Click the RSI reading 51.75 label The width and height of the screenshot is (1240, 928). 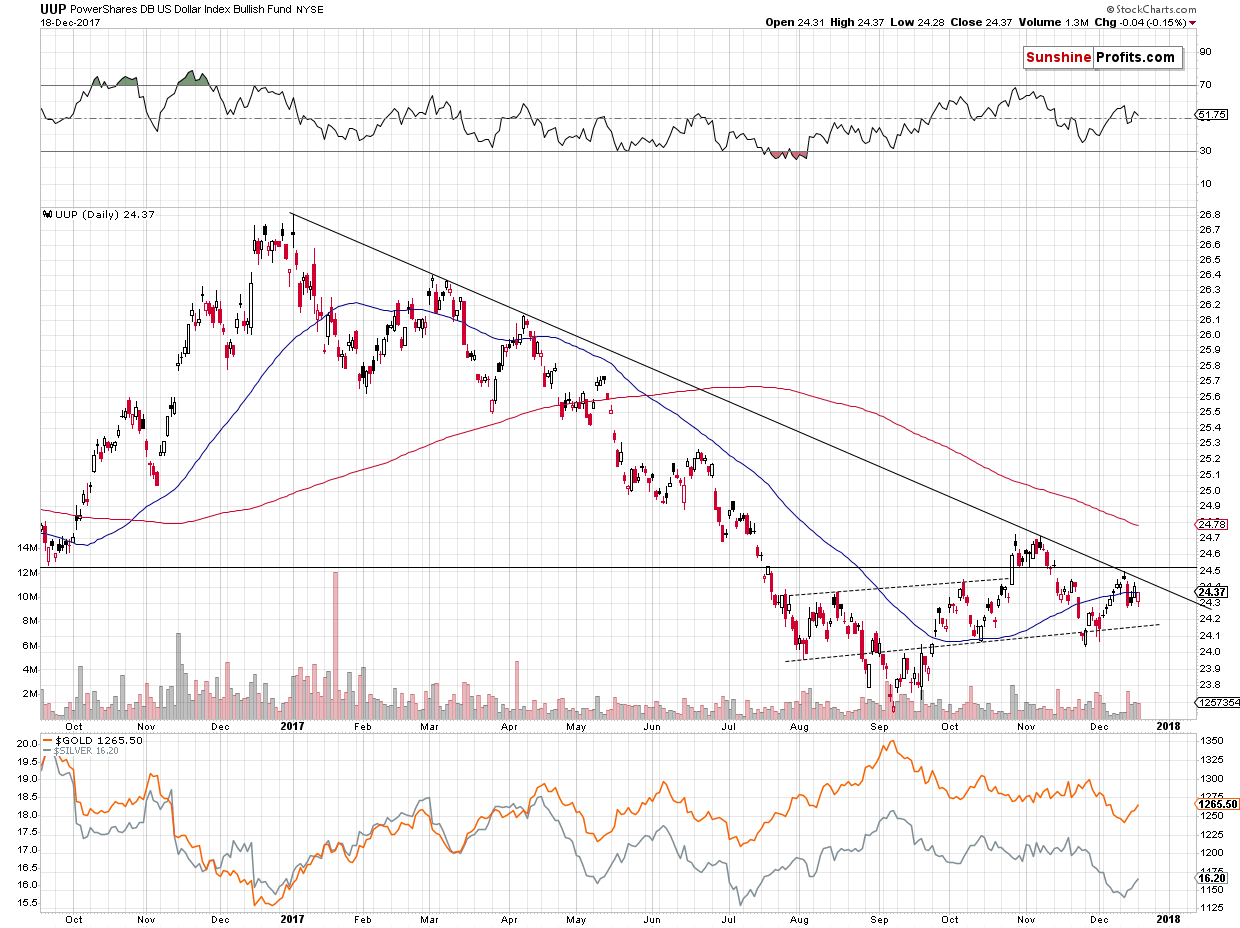1213,116
